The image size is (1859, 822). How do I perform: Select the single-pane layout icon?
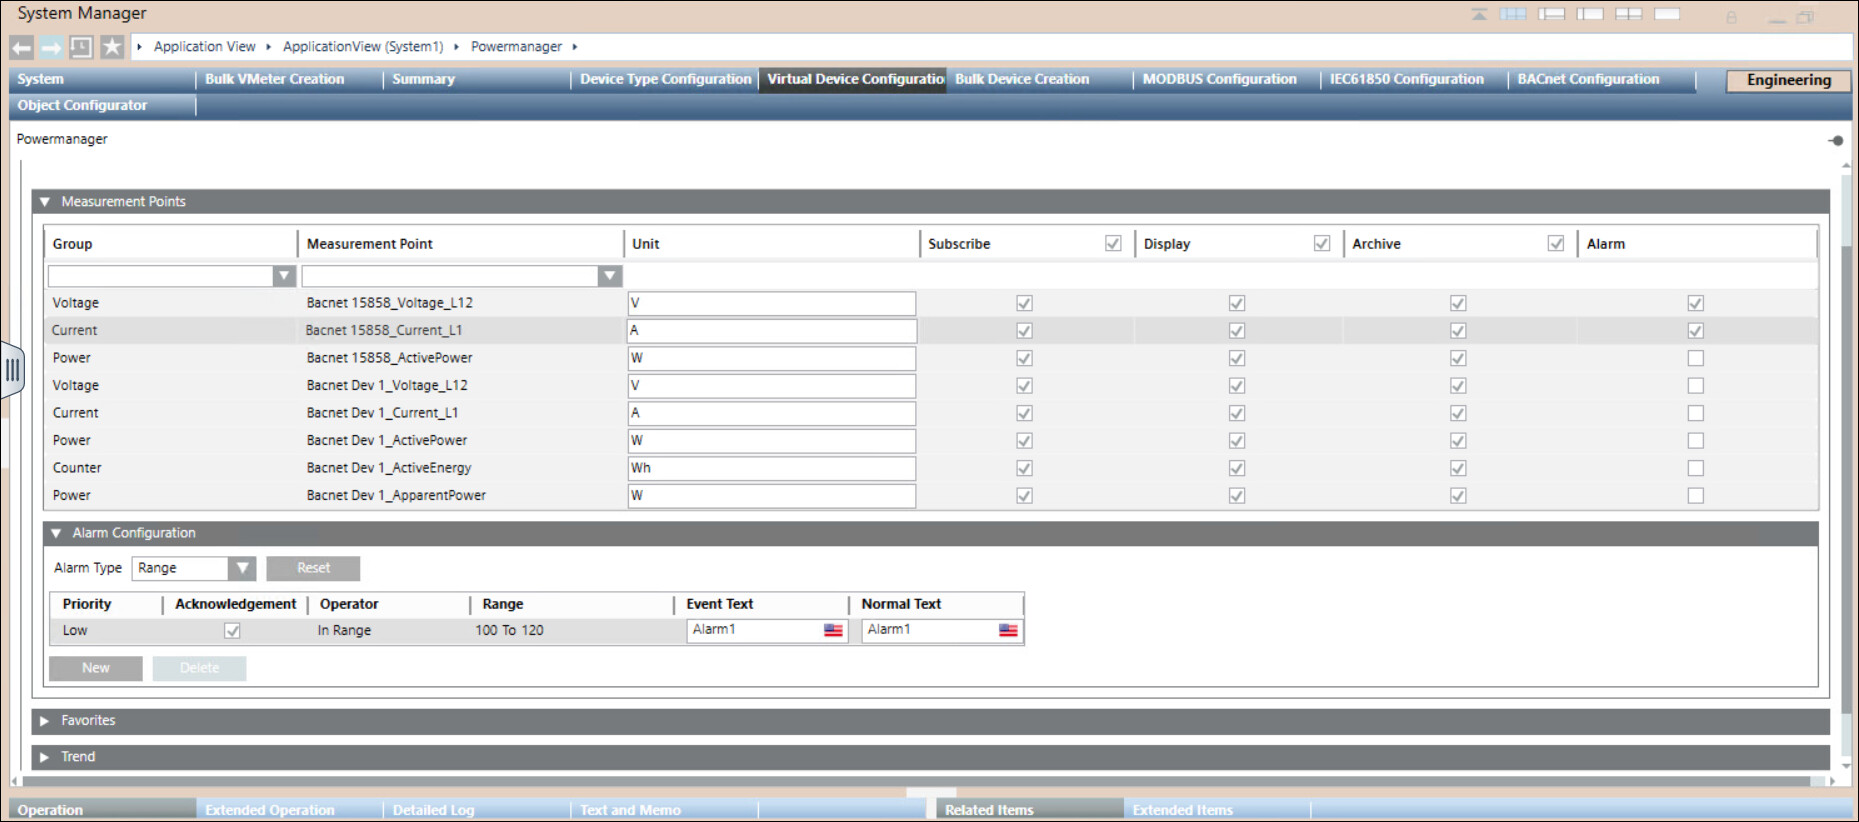1667,15
